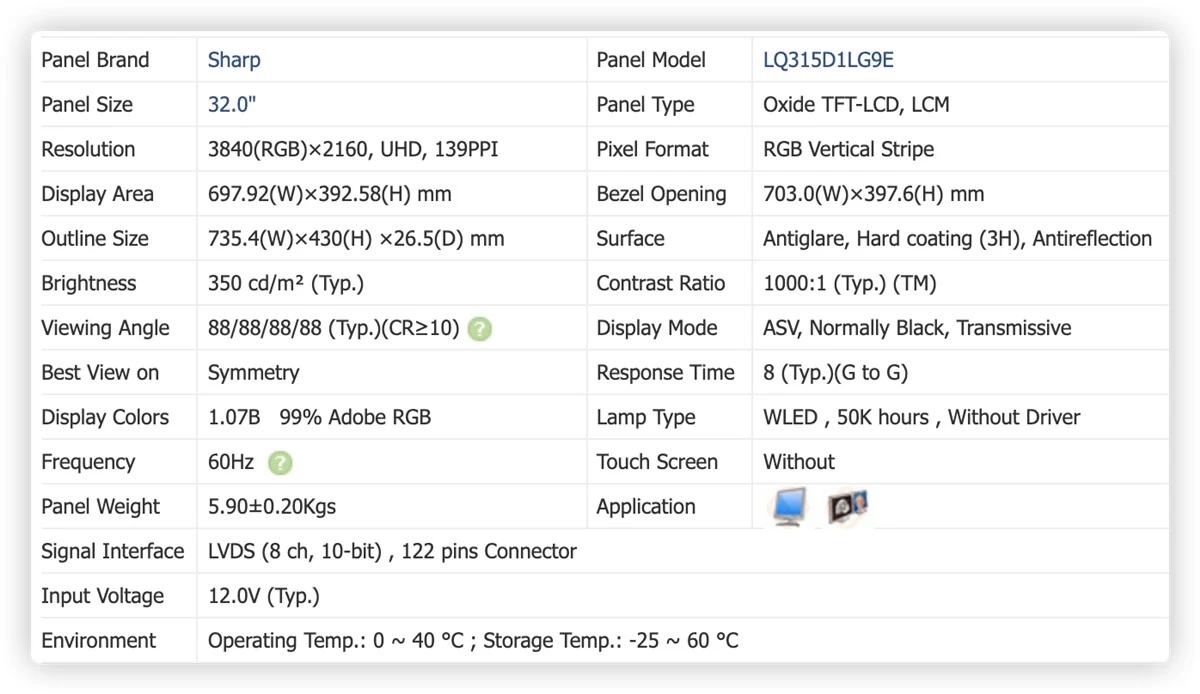
Task: Click the Application label cell
Action: tap(670, 507)
